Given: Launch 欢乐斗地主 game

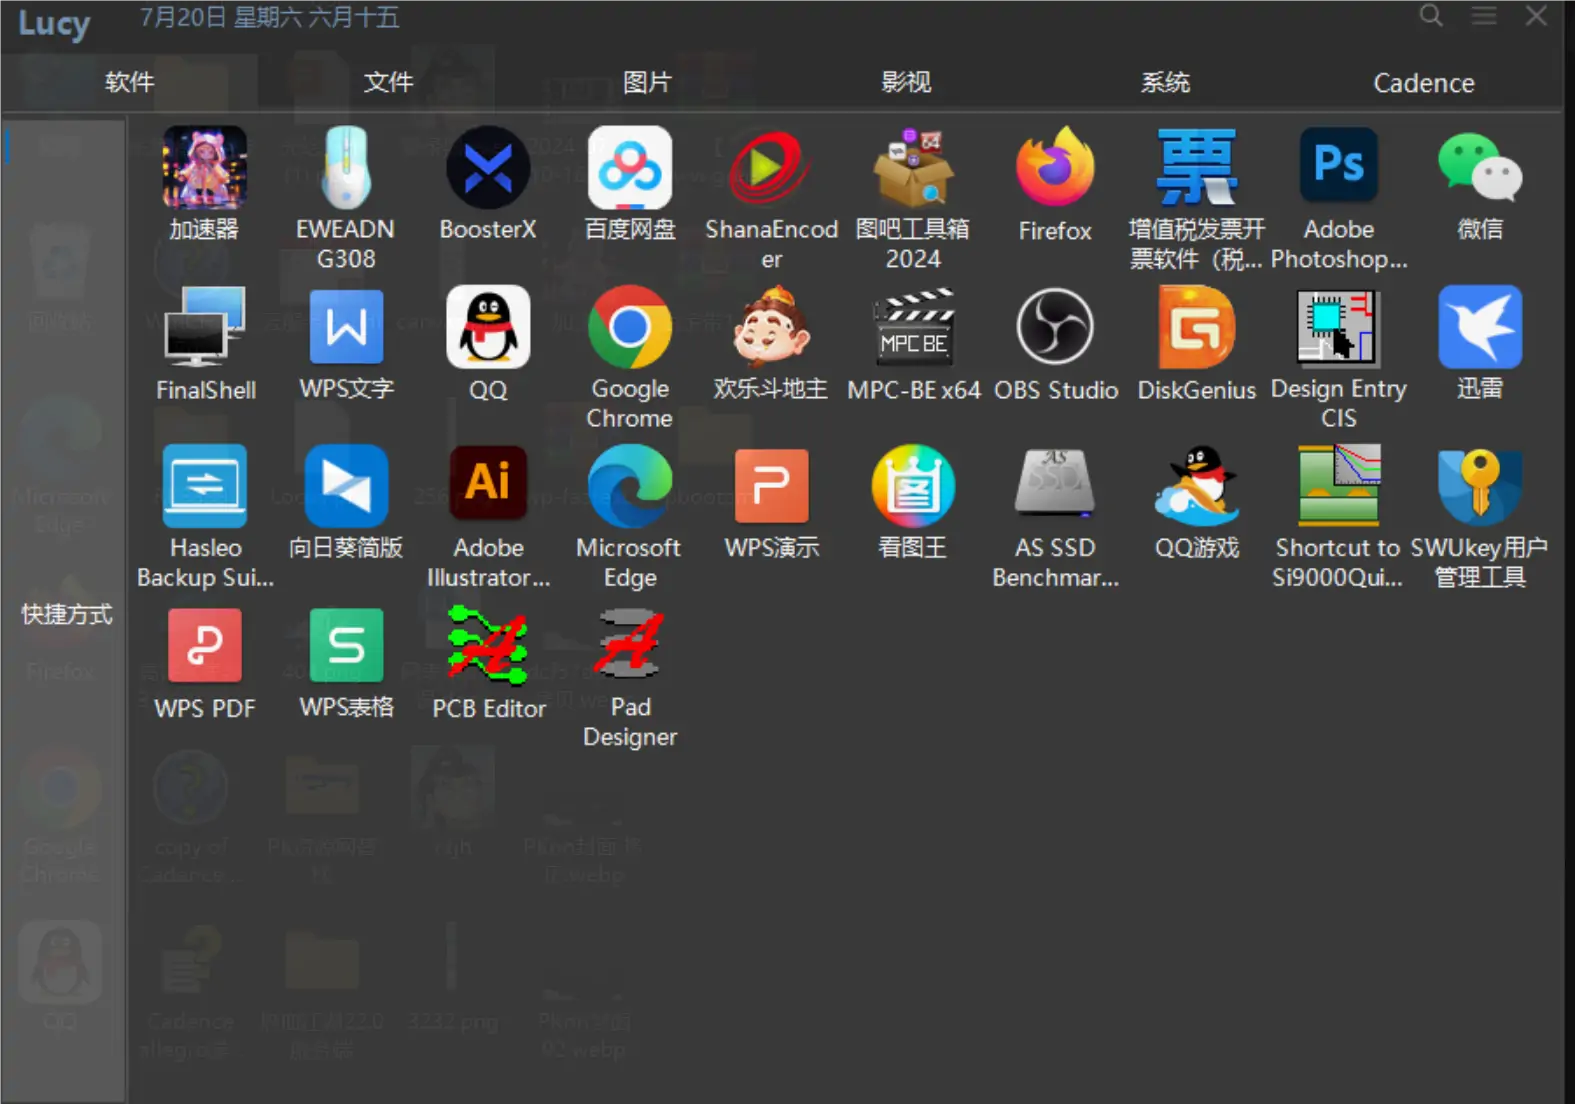Looking at the screenshot, I should click(x=771, y=327).
